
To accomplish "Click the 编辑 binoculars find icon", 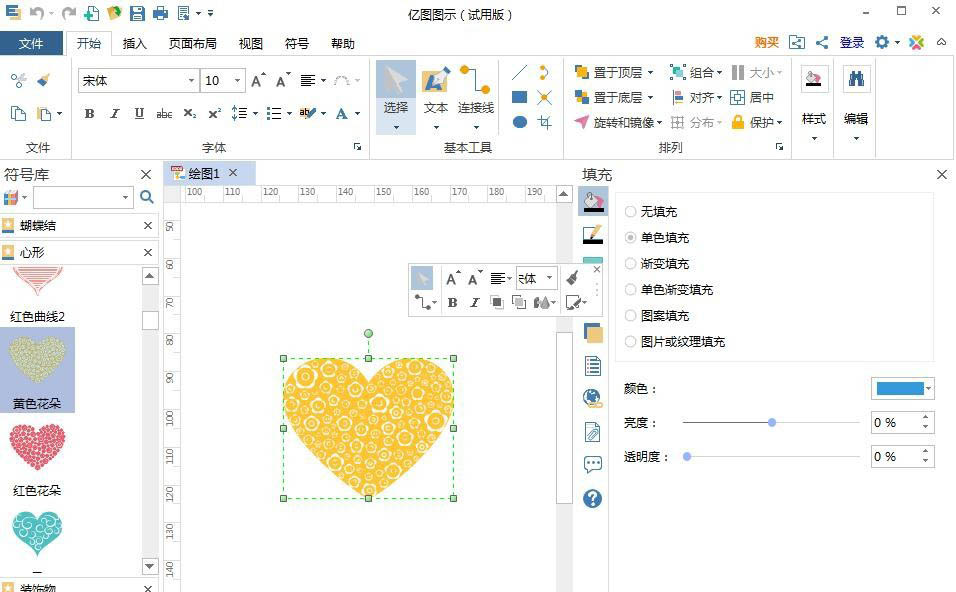I will click(856, 77).
